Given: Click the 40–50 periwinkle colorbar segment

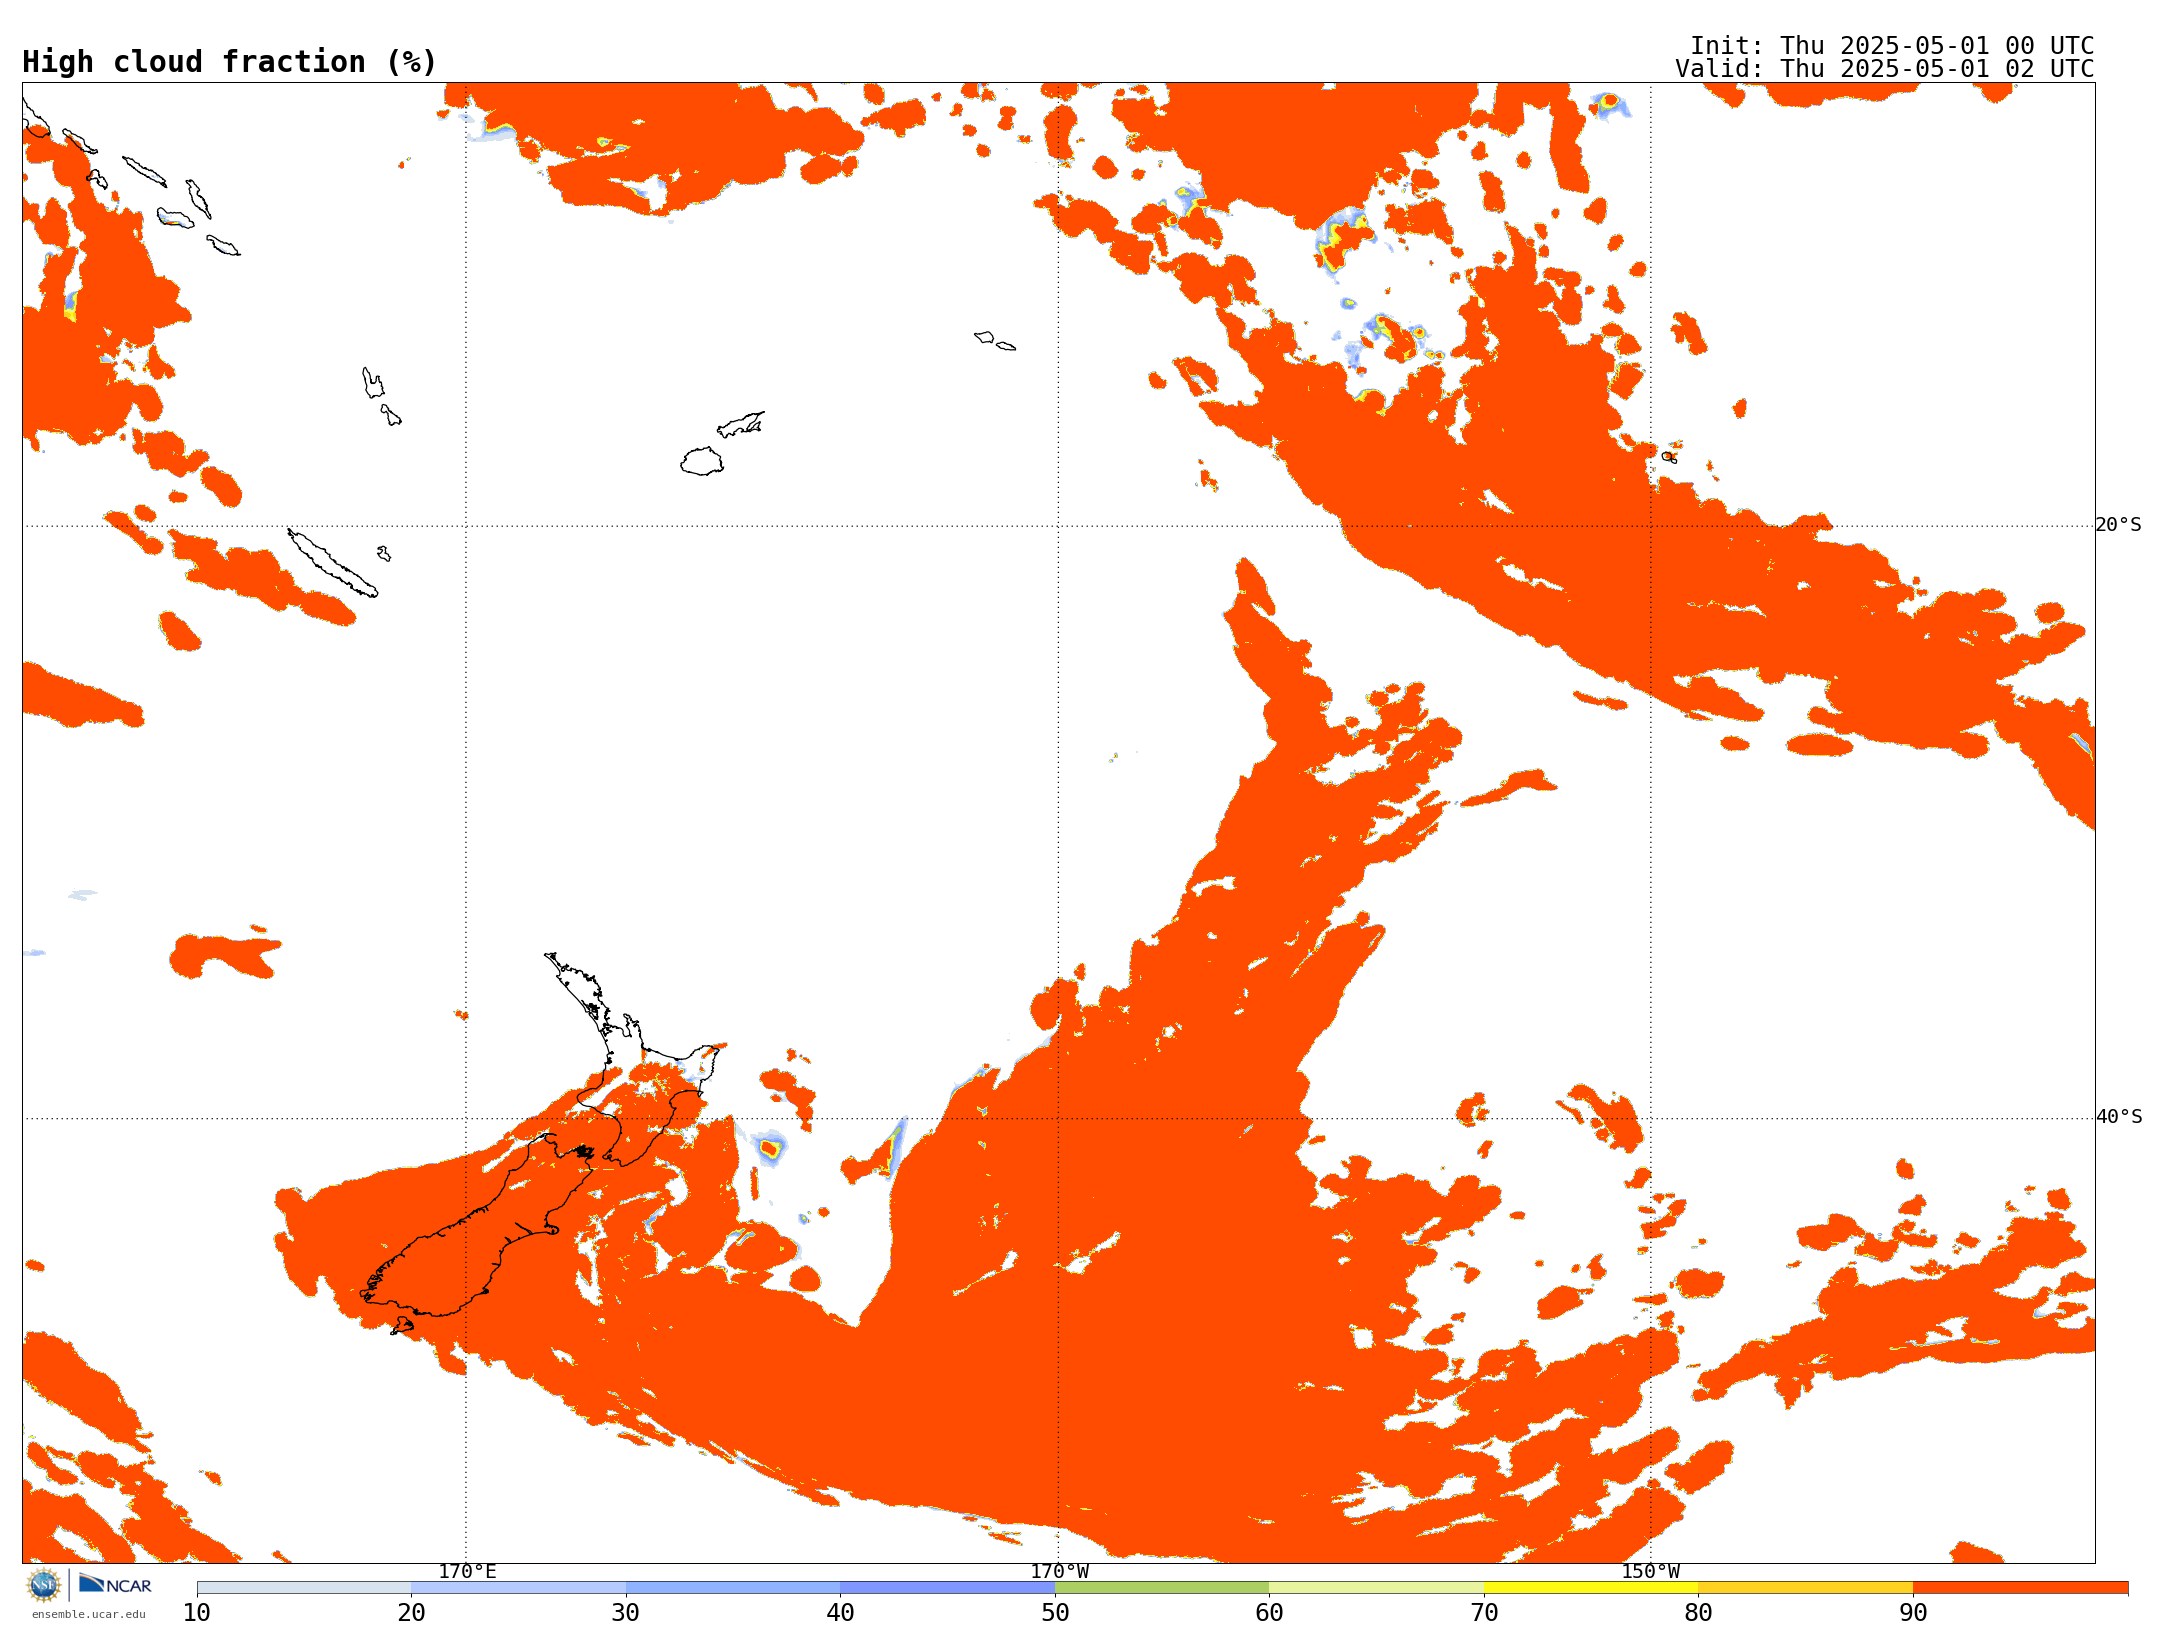Looking at the screenshot, I should point(947,1588).
